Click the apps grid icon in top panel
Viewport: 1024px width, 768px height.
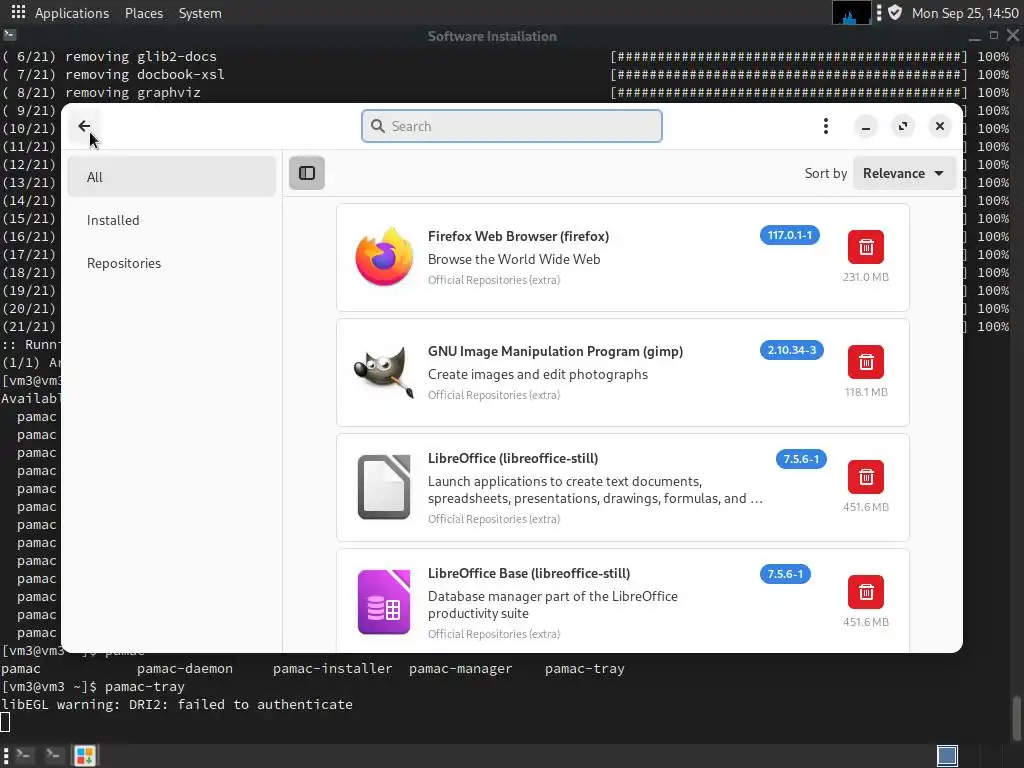pyautogui.click(x=18, y=12)
